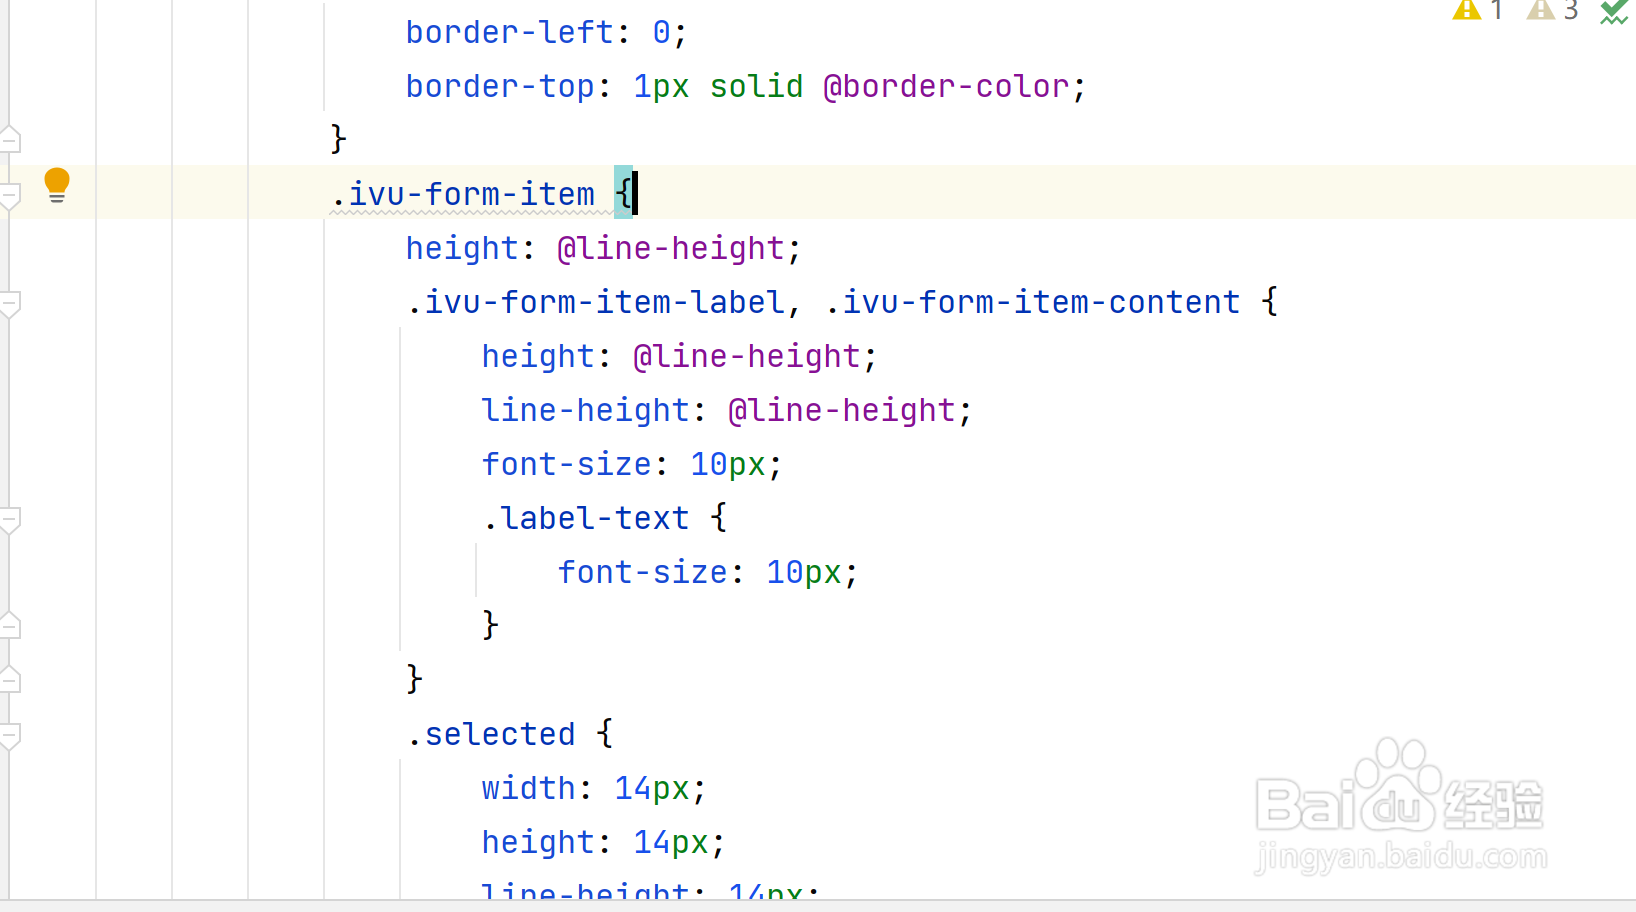Click the .ivu-form-item selector text
This screenshot has height=912, width=1636.
[463, 194]
